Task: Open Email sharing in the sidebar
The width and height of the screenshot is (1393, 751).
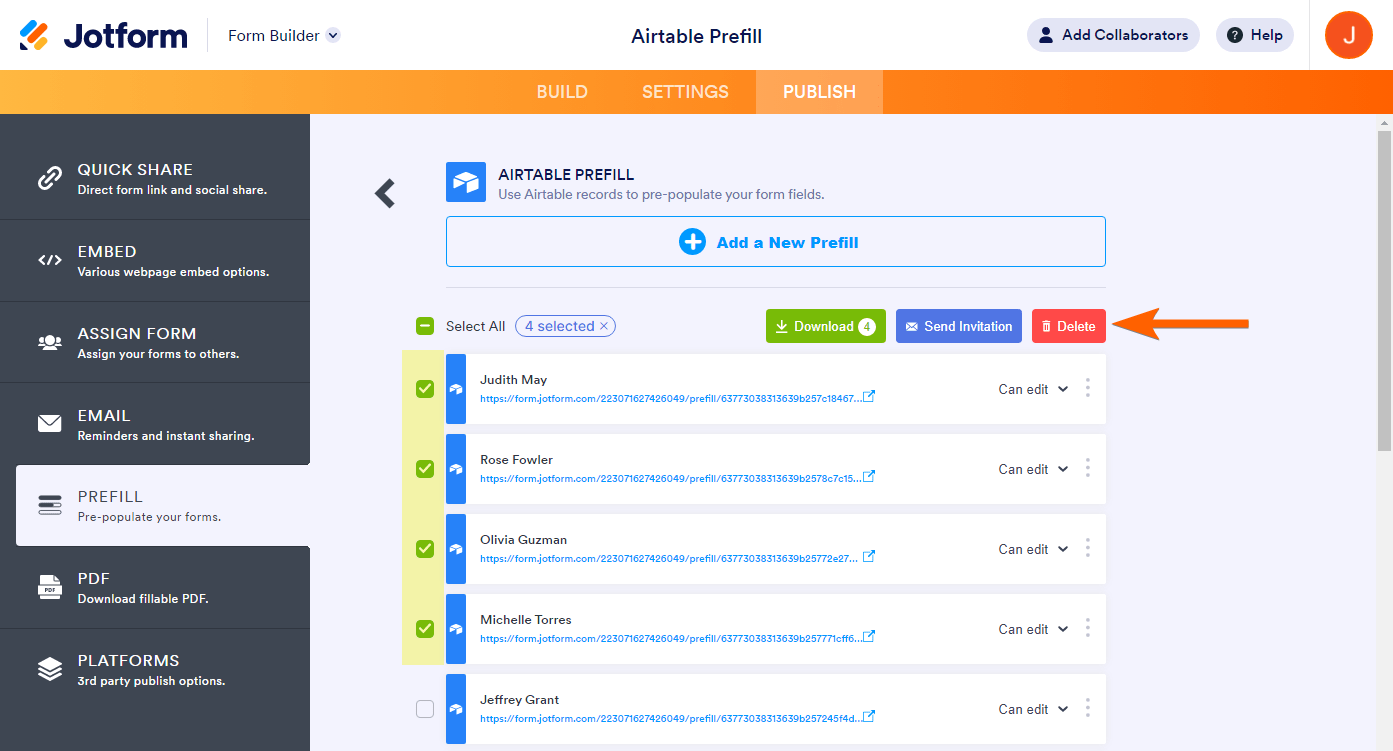Action: point(155,424)
